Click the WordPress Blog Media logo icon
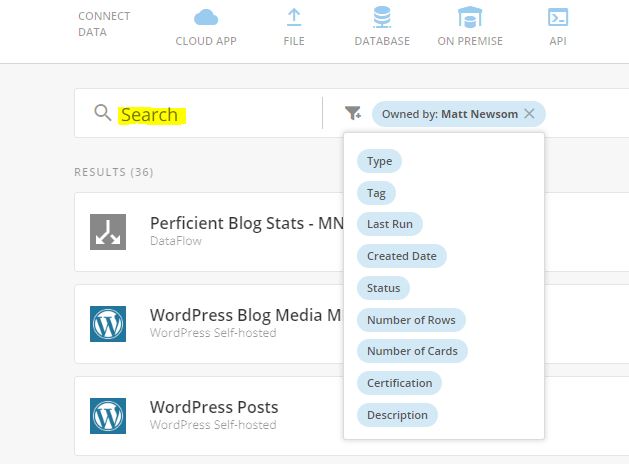The height and width of the screenshot is (464, 629). coord(108,324)
